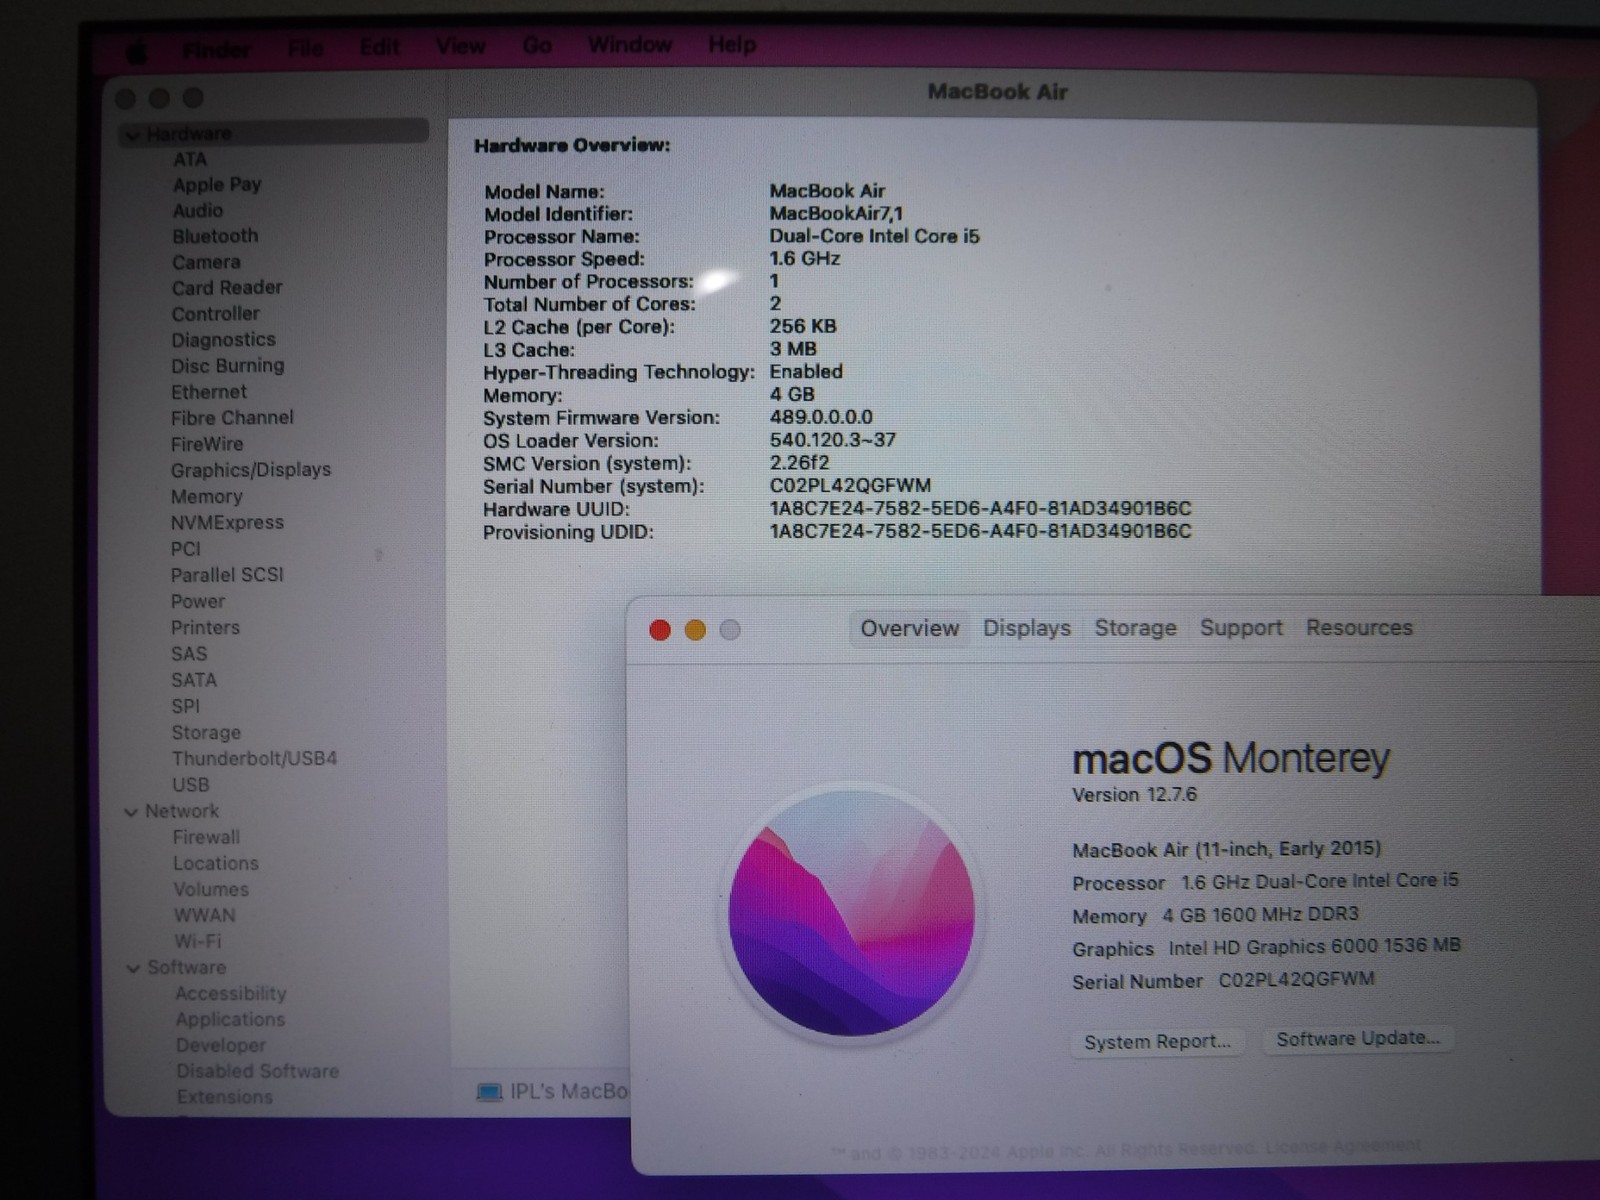Select Diagnostics in the sidebar
Viewport: 1600px width, 1200px height.
[x=223, y=340]
